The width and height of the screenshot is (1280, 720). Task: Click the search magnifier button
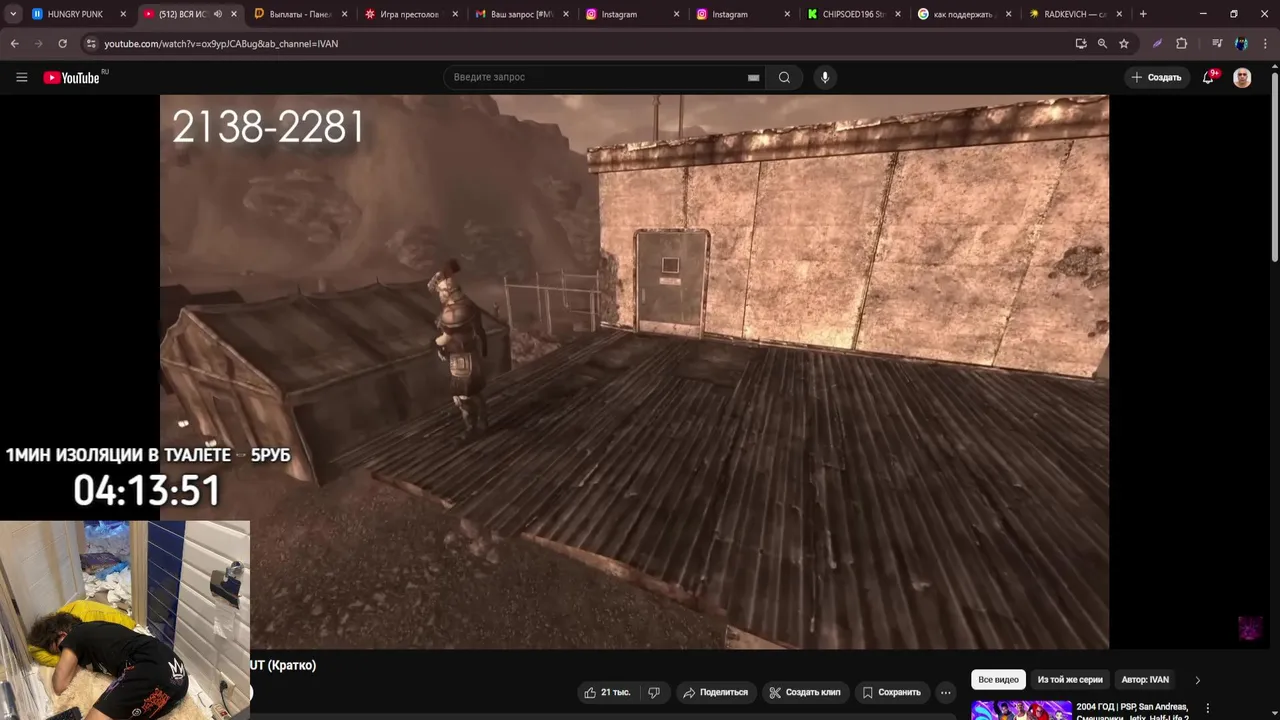(x=784, y=77)
